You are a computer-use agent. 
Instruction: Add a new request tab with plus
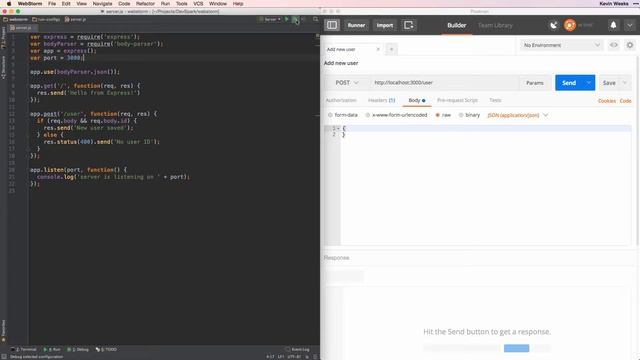point(391,49)
